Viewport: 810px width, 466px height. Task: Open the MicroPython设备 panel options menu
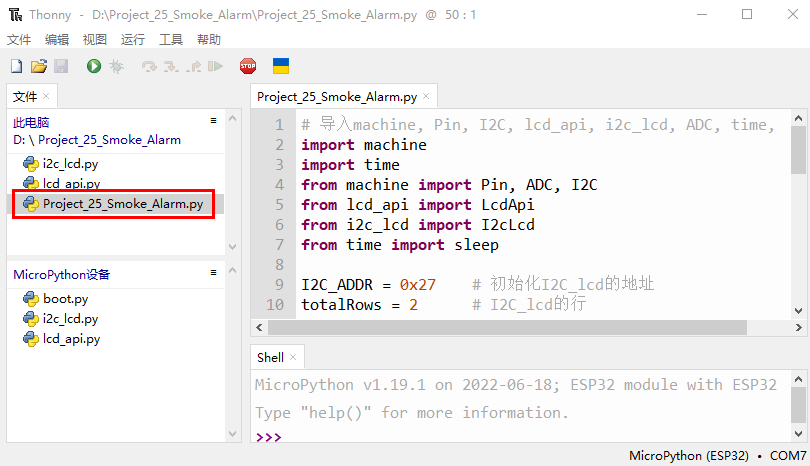coord(213,272)
